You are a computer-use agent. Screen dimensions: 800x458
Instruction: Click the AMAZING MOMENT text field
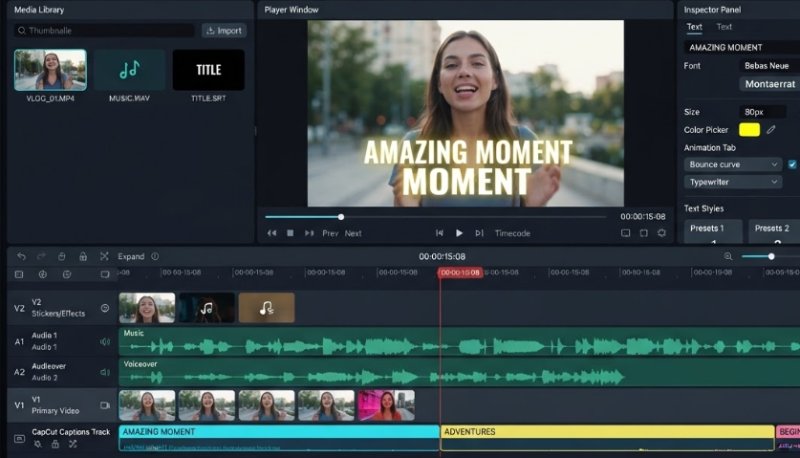point(742,47)
